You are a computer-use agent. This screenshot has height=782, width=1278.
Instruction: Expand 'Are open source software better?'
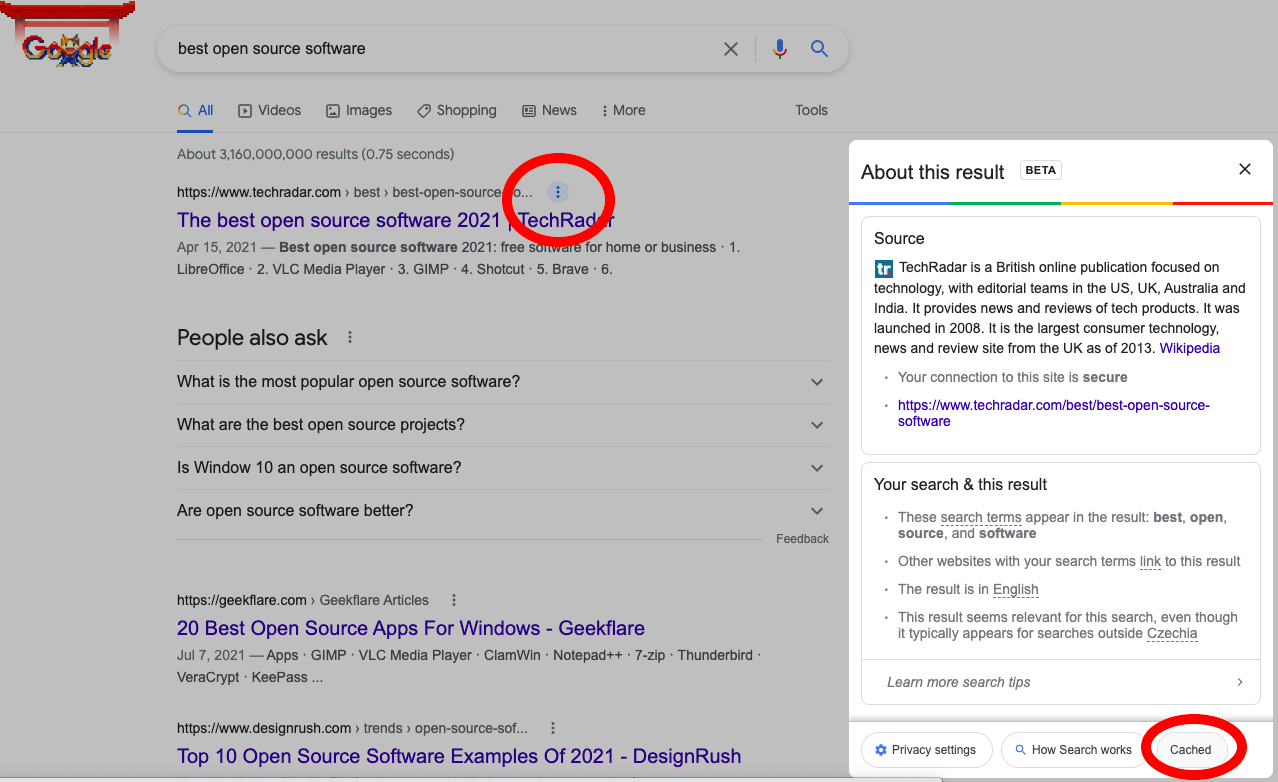(x=502, y=511)
